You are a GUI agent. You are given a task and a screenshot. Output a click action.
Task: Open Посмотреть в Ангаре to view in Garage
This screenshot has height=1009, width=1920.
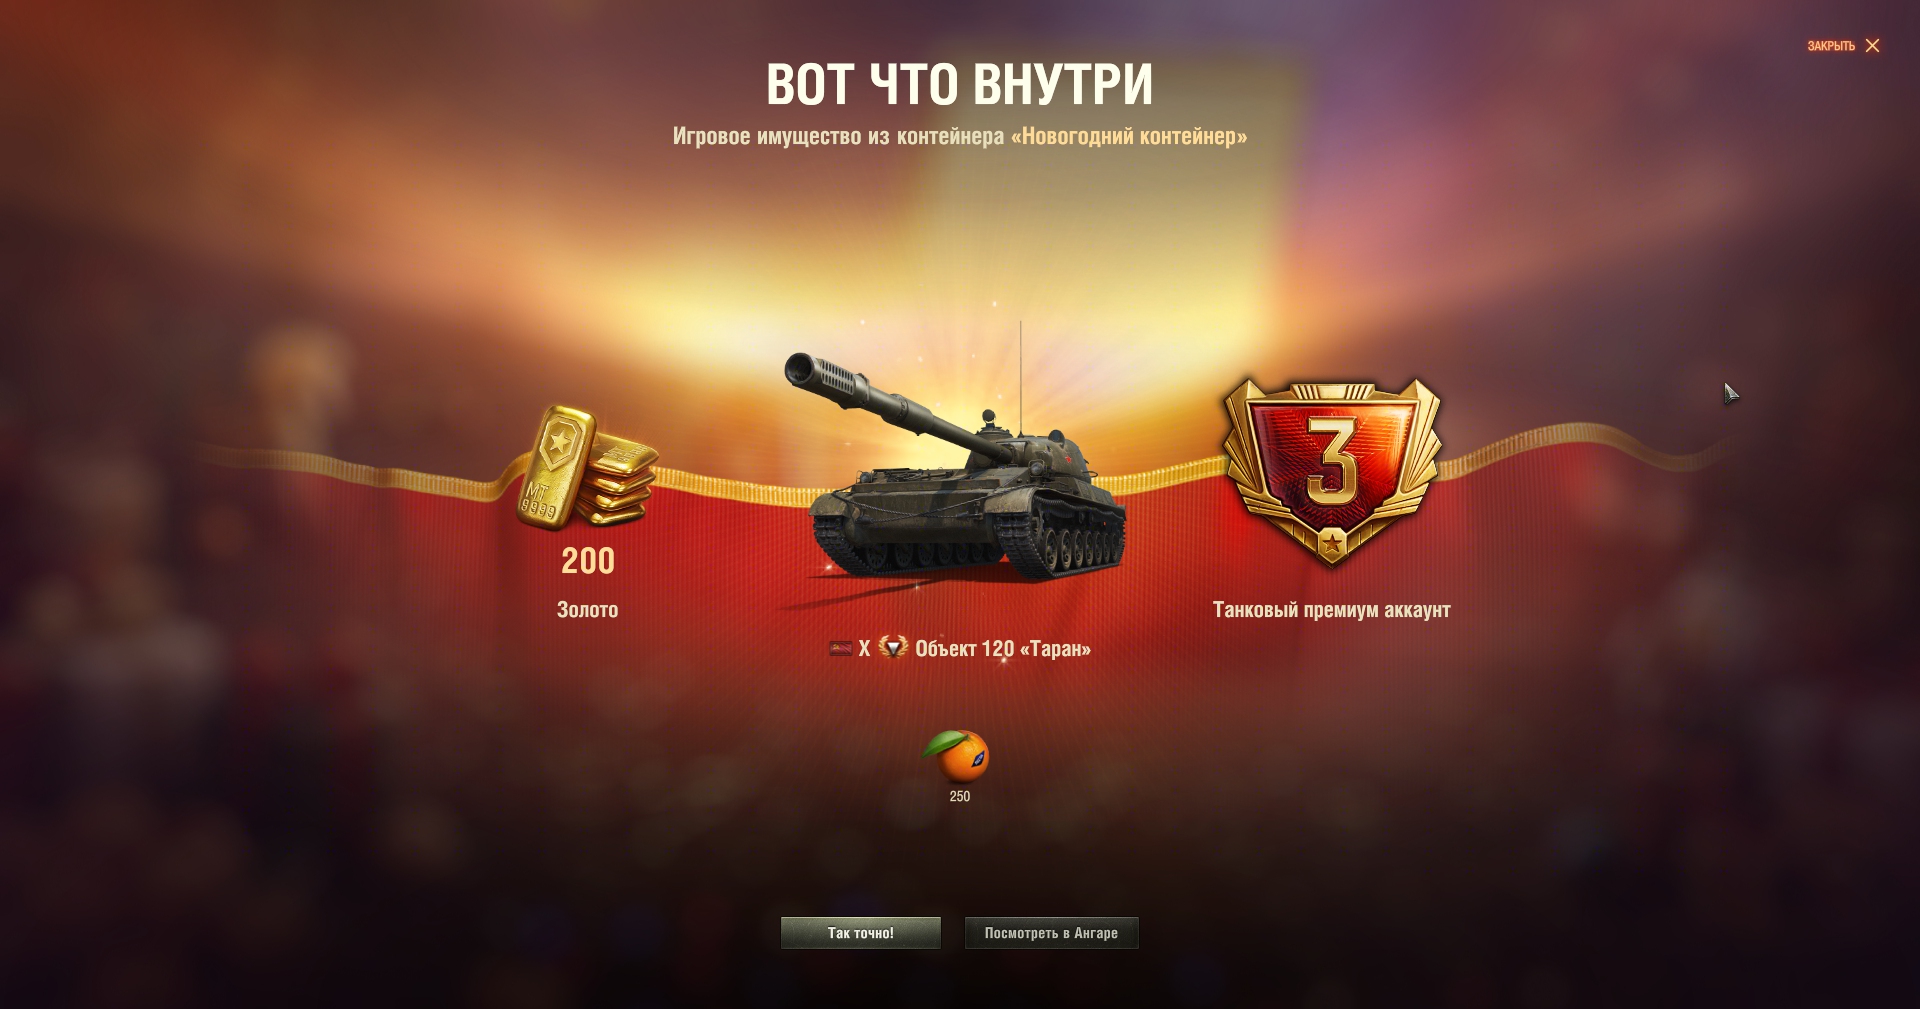(1051, 933)
